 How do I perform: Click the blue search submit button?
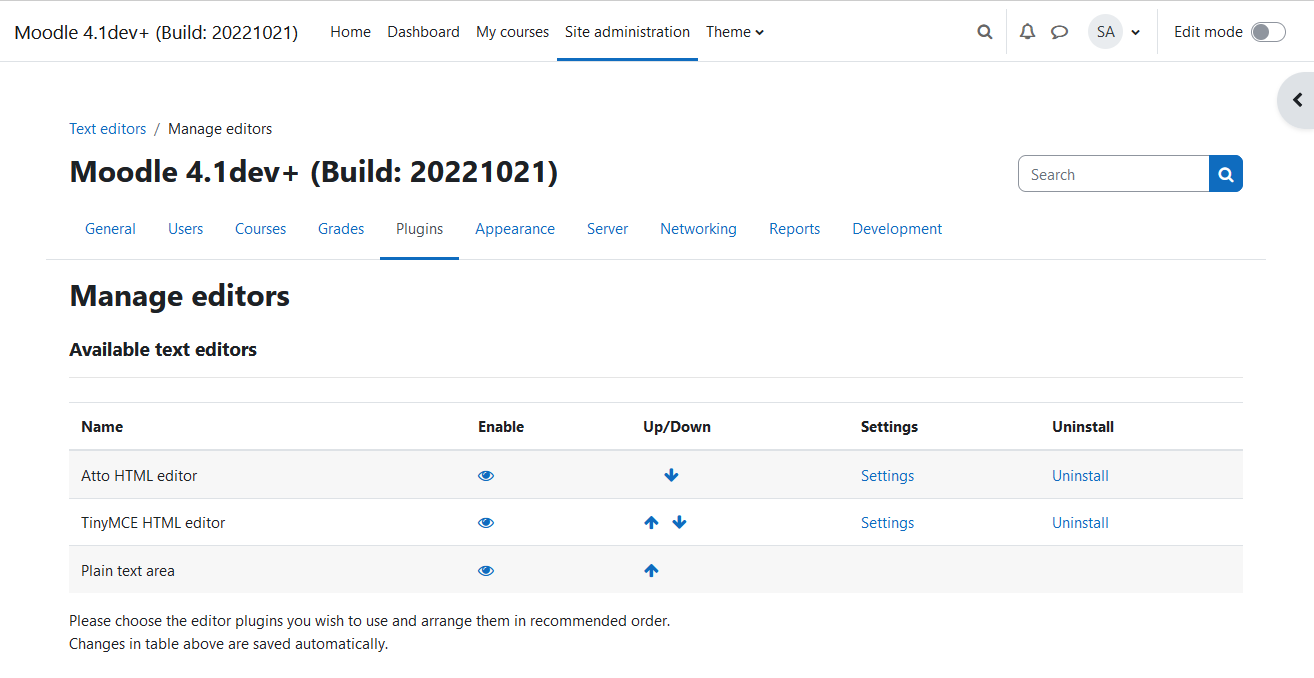1226,174
